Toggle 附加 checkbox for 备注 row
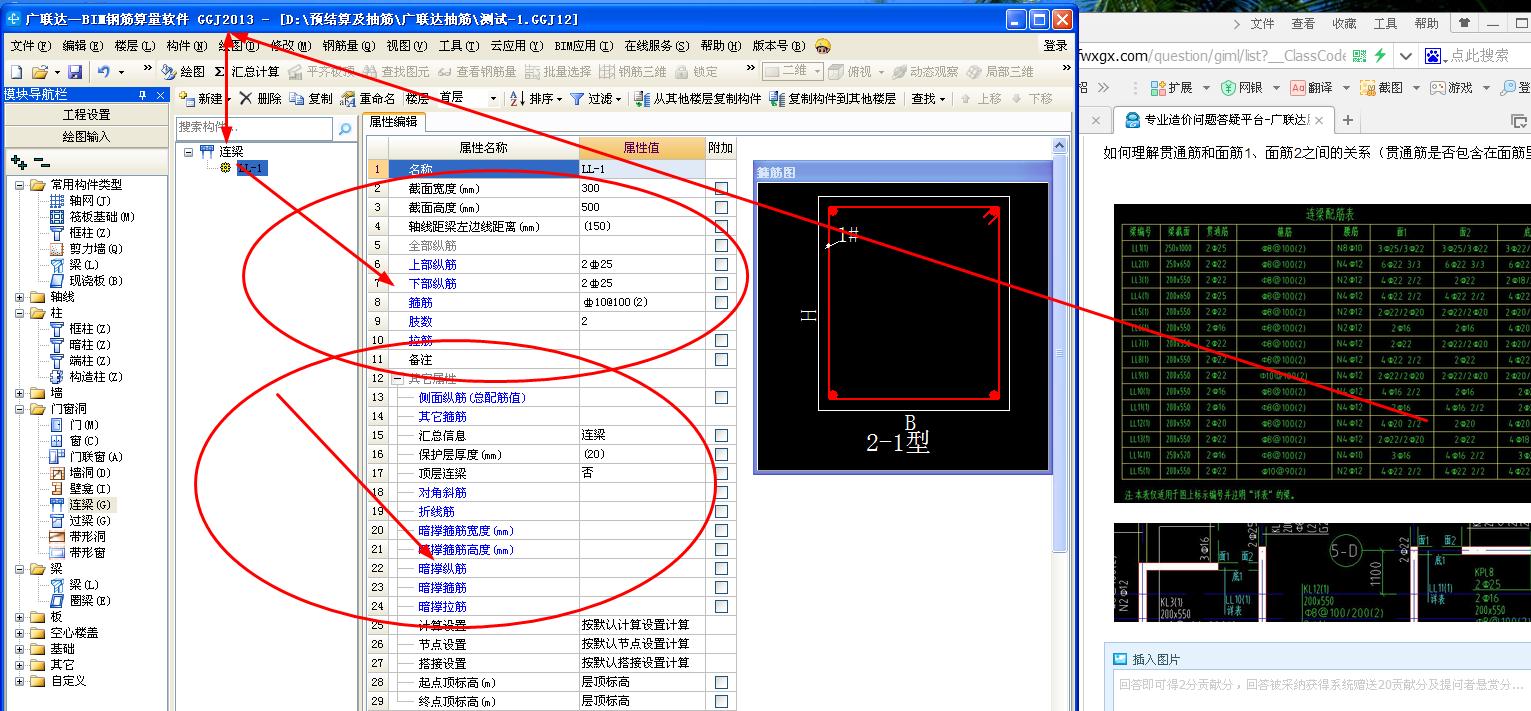The image size is (1531, 711). tap(721, 359)
